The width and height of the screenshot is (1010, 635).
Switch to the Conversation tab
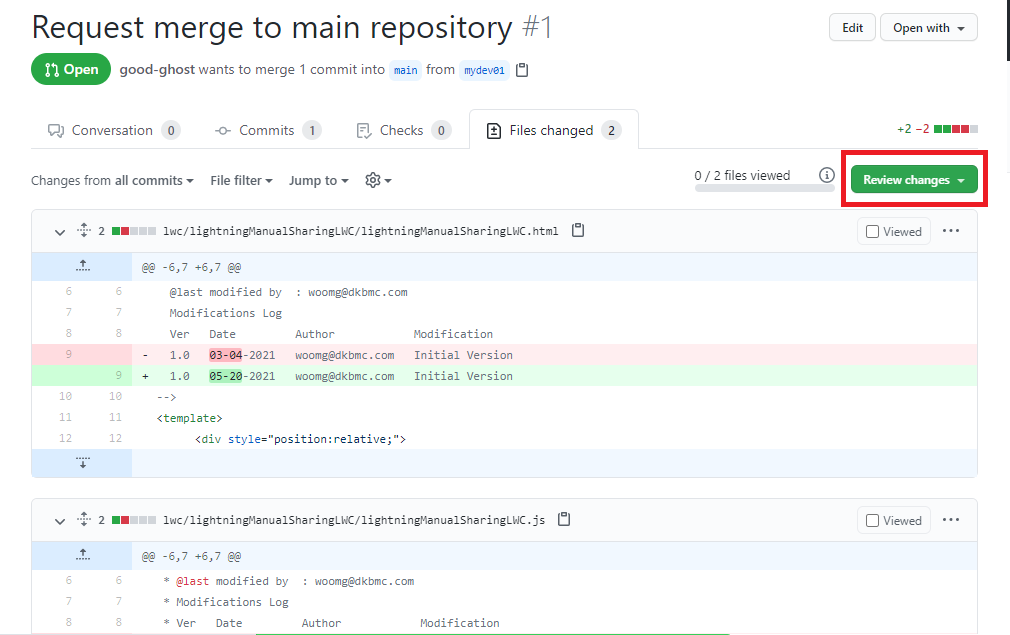[x=112, y=129]
